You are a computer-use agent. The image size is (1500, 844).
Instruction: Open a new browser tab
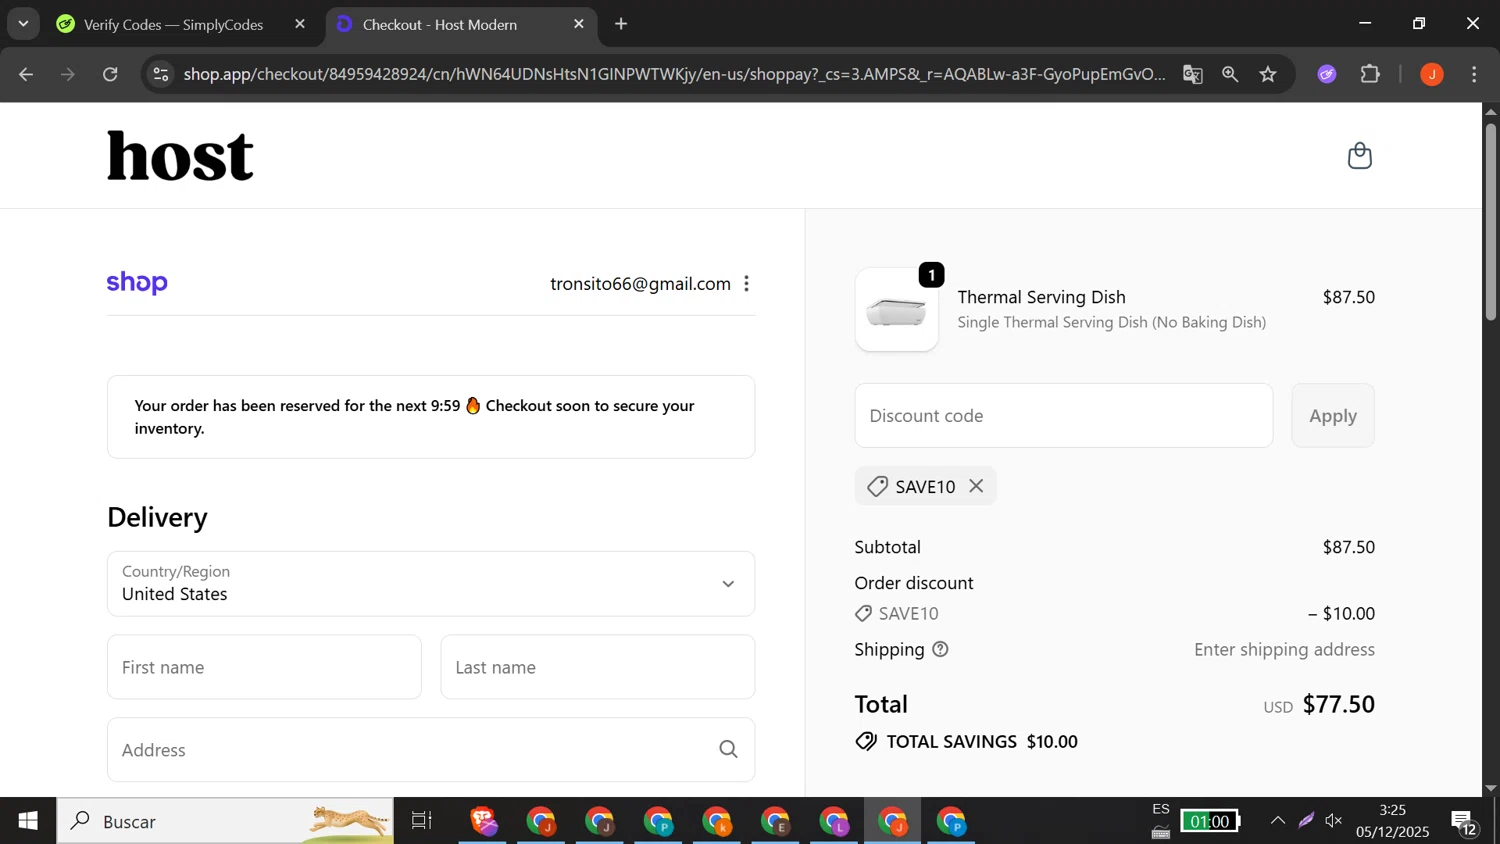click(621, 24)
